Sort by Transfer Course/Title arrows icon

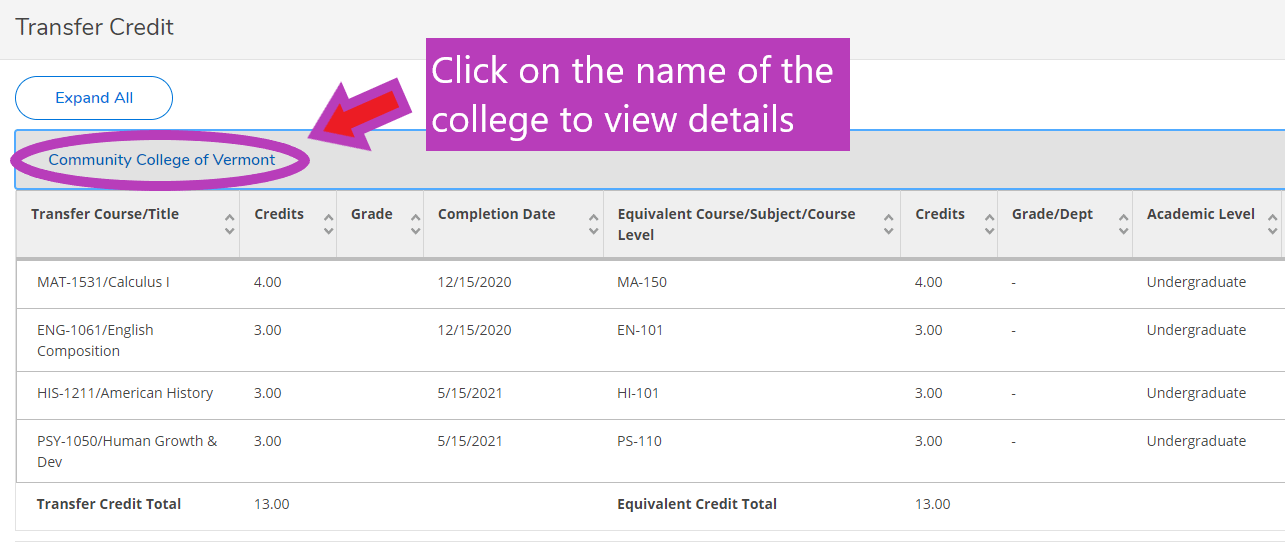229,224
